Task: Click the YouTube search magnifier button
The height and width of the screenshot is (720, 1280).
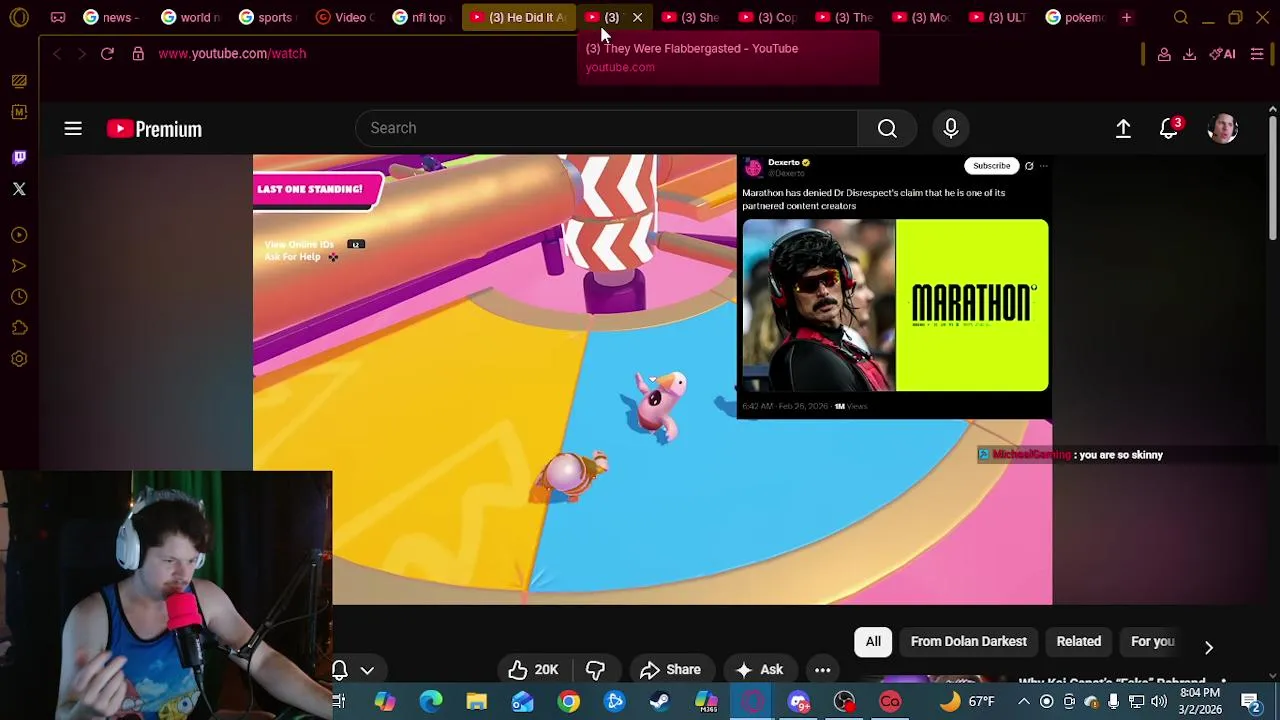Action: click(887, 128)
